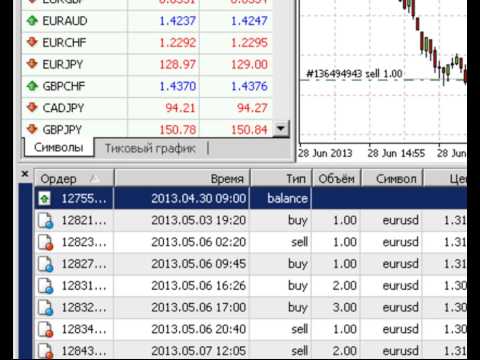Sort history by Ордер column header
The image size is (480, 360).
[x=74, y=179]
